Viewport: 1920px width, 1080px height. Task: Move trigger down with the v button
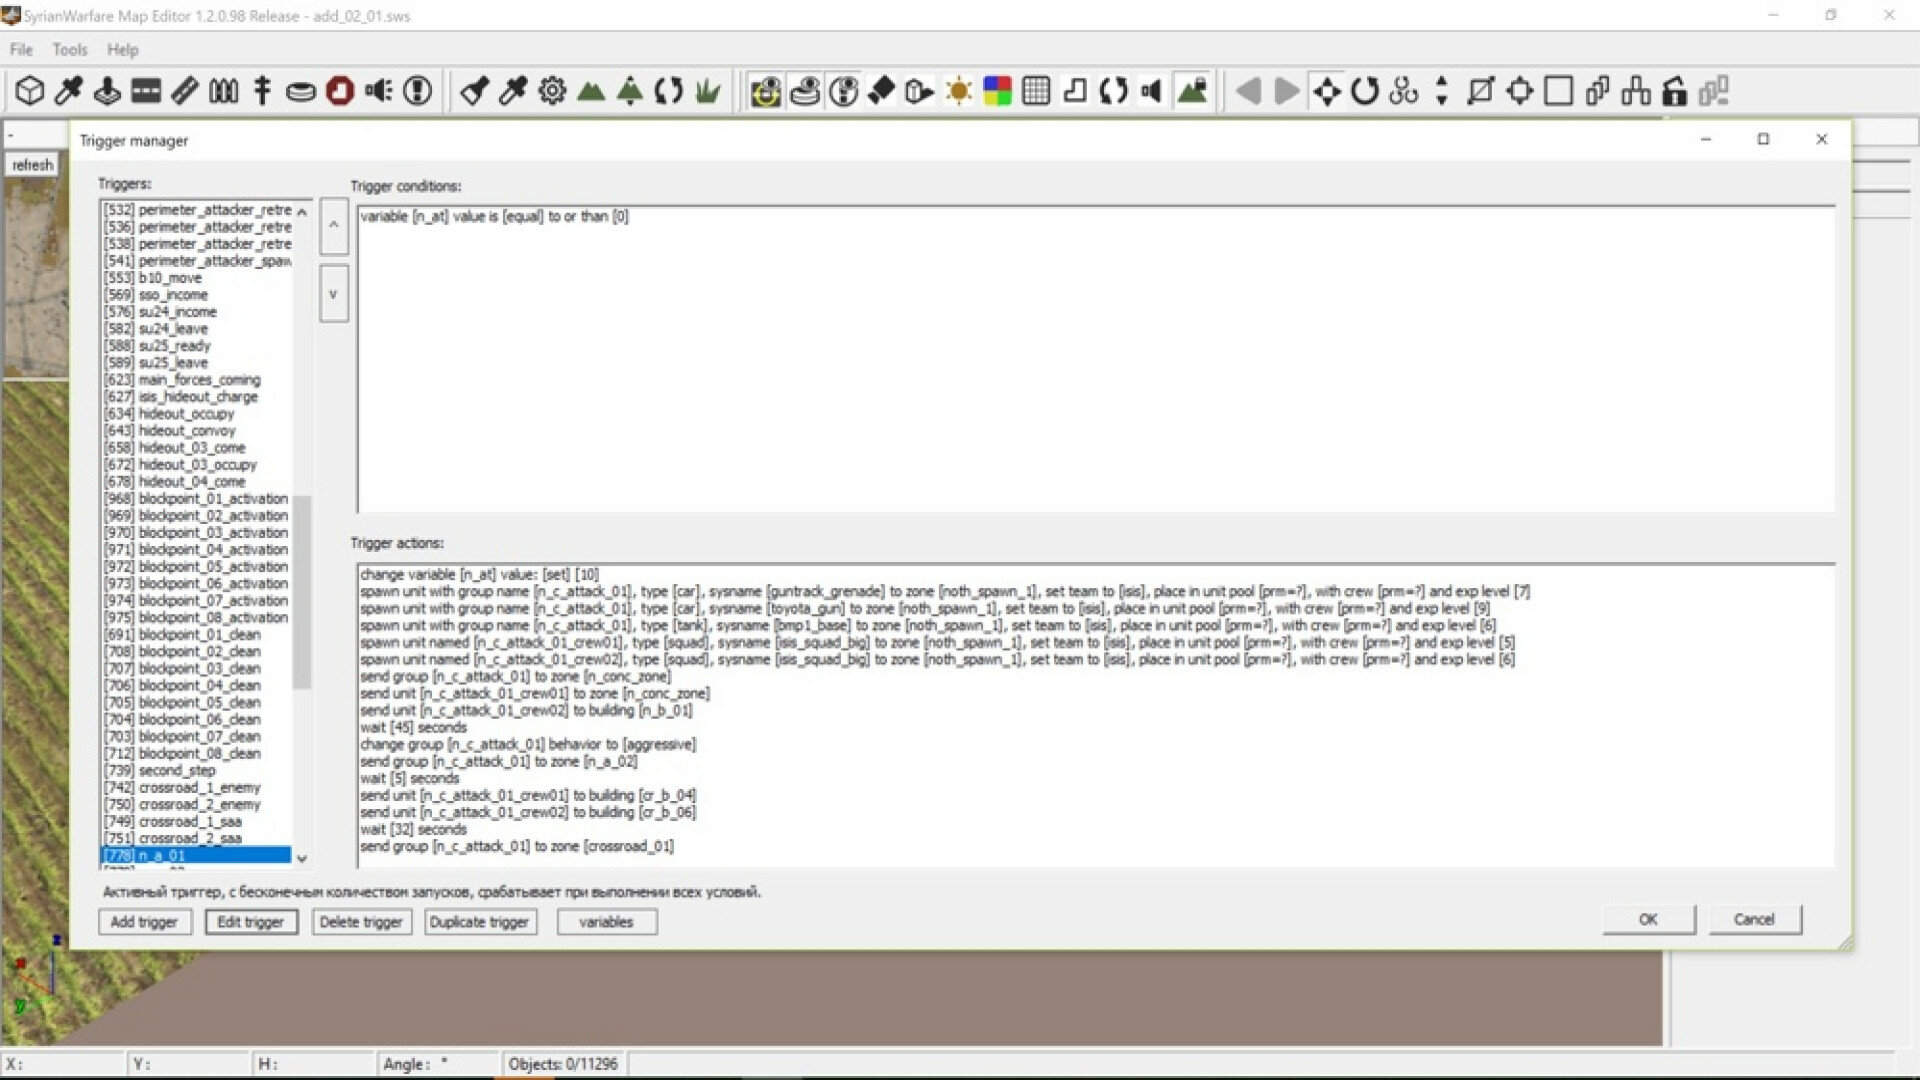click(x=334, y=294)
